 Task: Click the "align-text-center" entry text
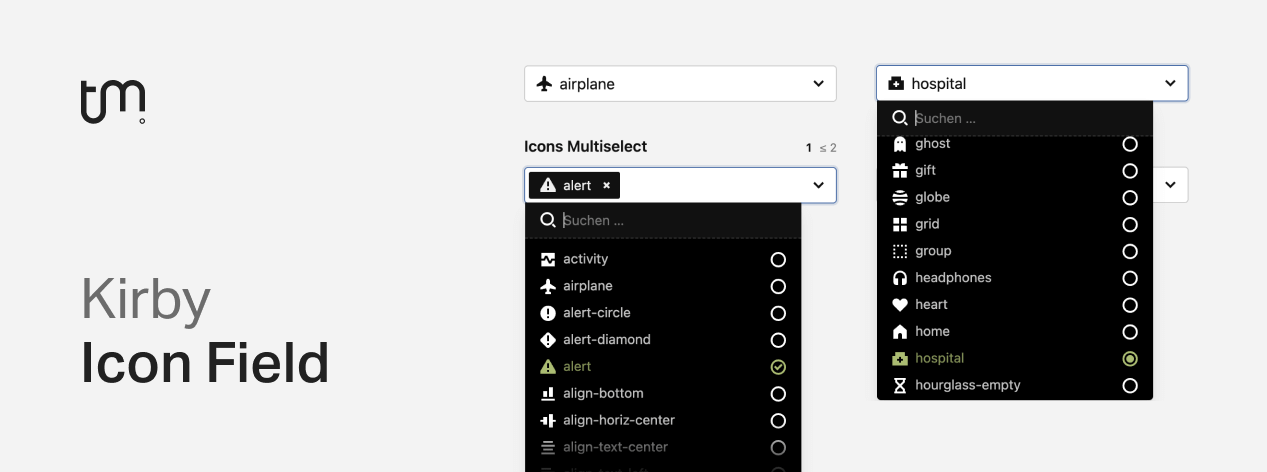coord(615,448)
